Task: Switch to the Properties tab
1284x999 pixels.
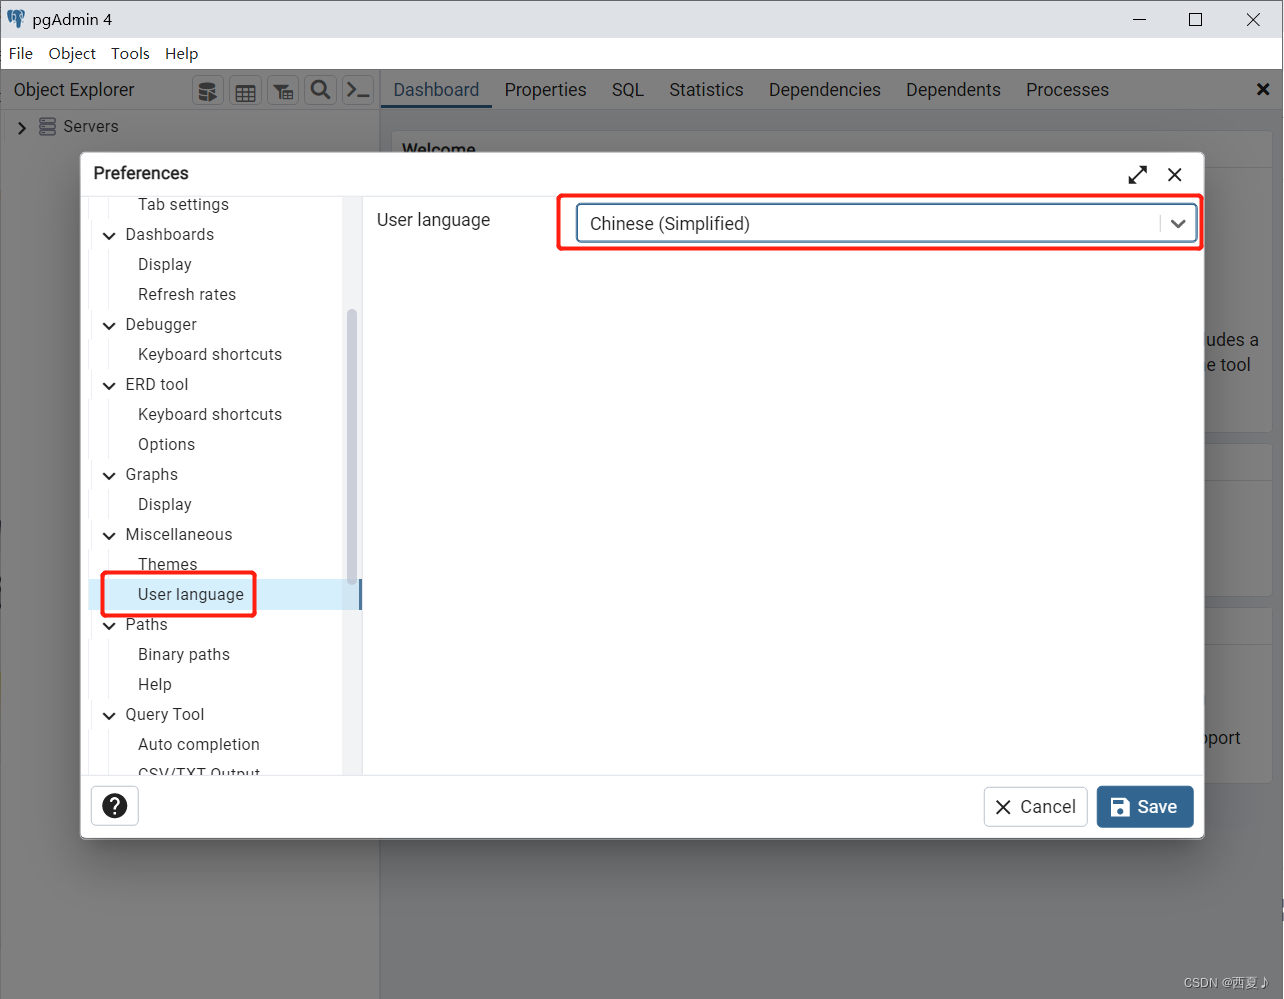Action: tap(545, 90)
